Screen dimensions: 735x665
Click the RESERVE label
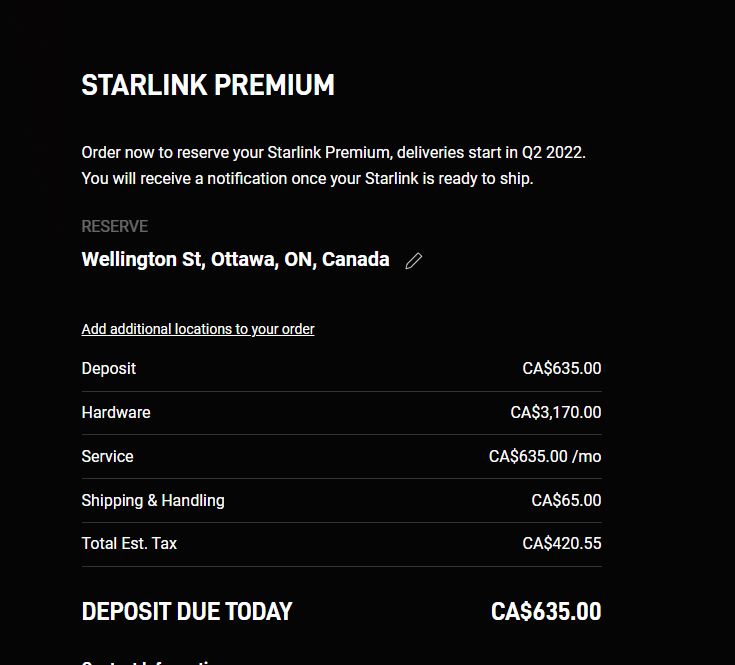pos(115,227)
